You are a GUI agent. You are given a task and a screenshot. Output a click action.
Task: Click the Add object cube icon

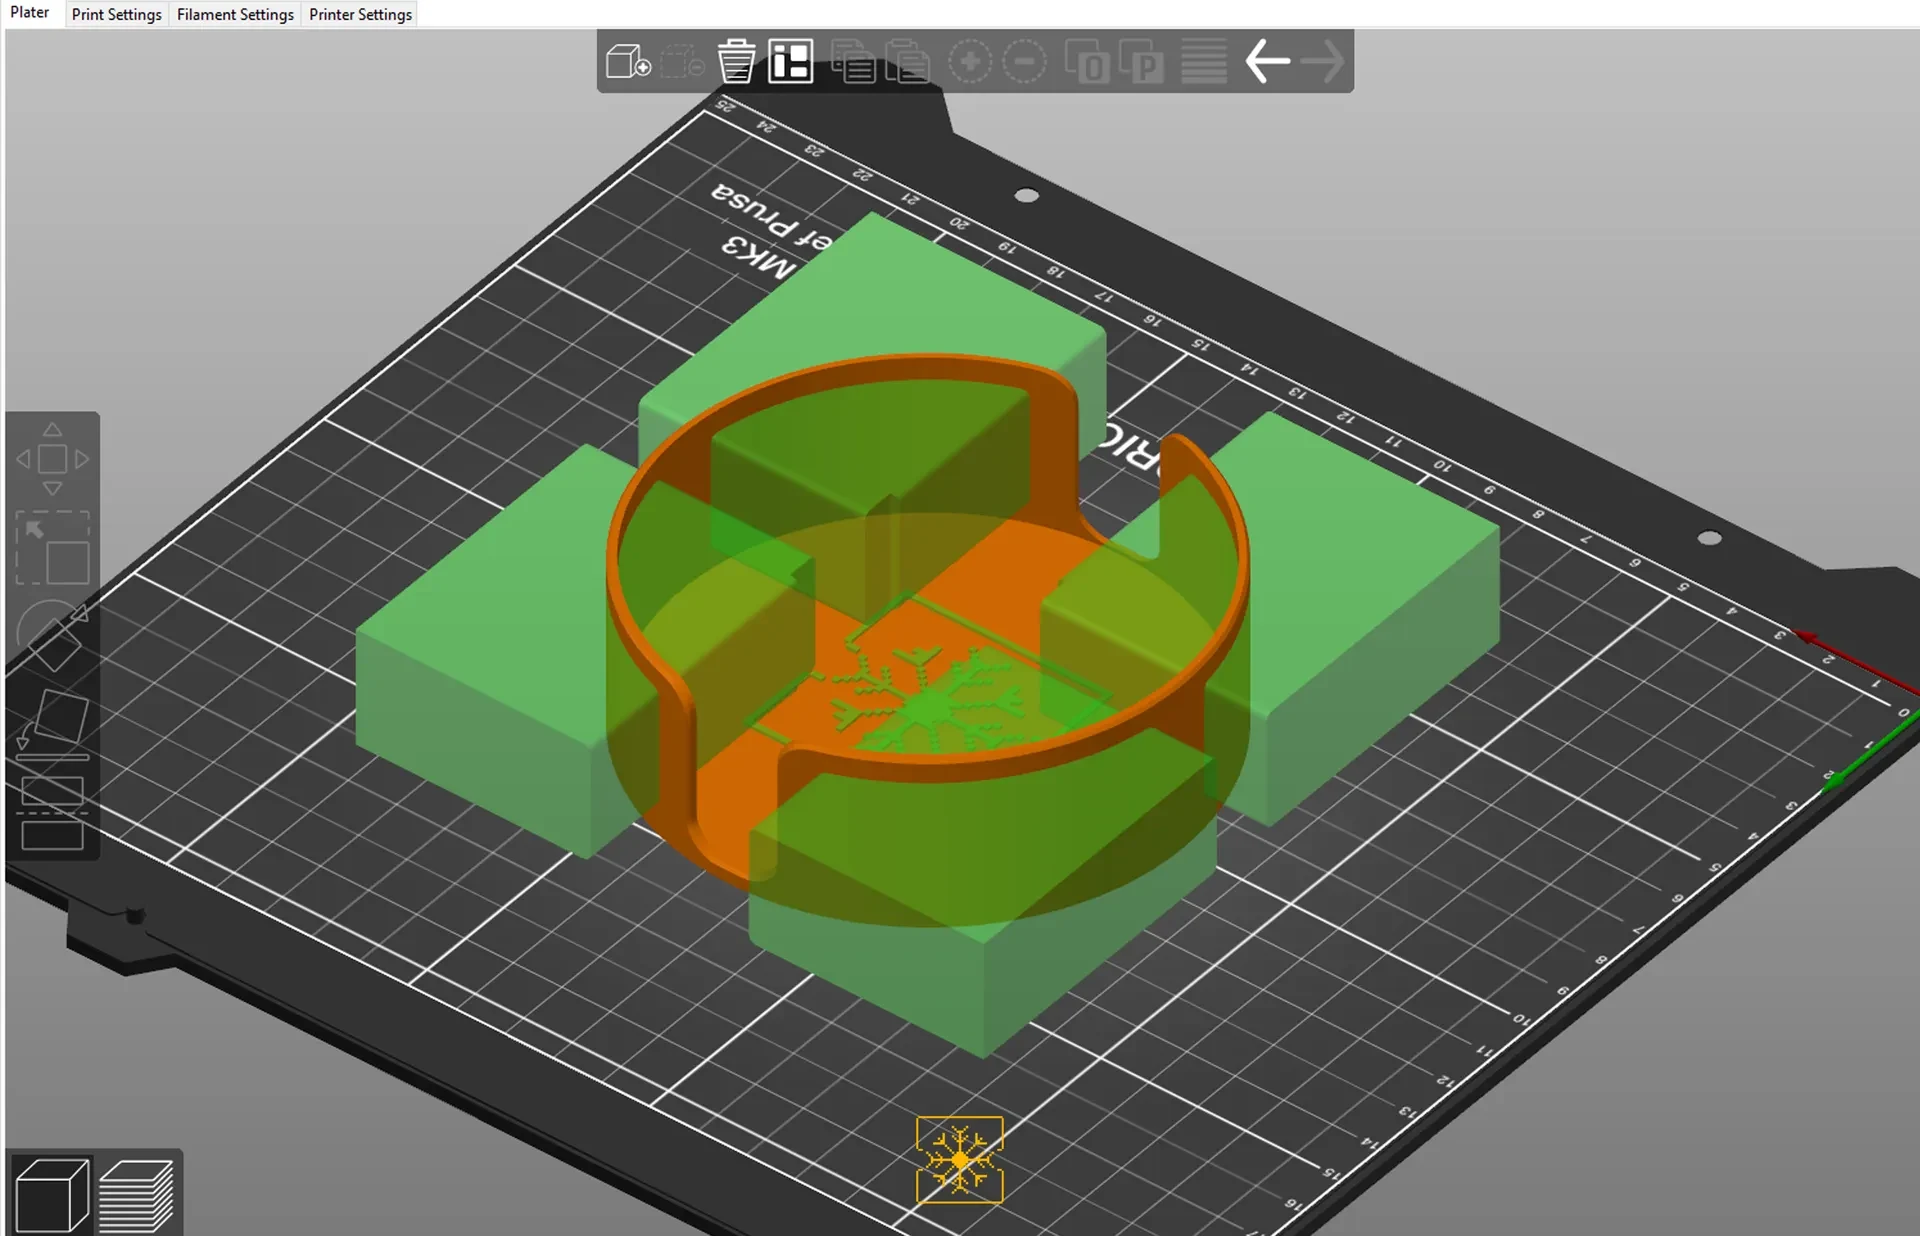pyautogui.click(x=629, y=61)
